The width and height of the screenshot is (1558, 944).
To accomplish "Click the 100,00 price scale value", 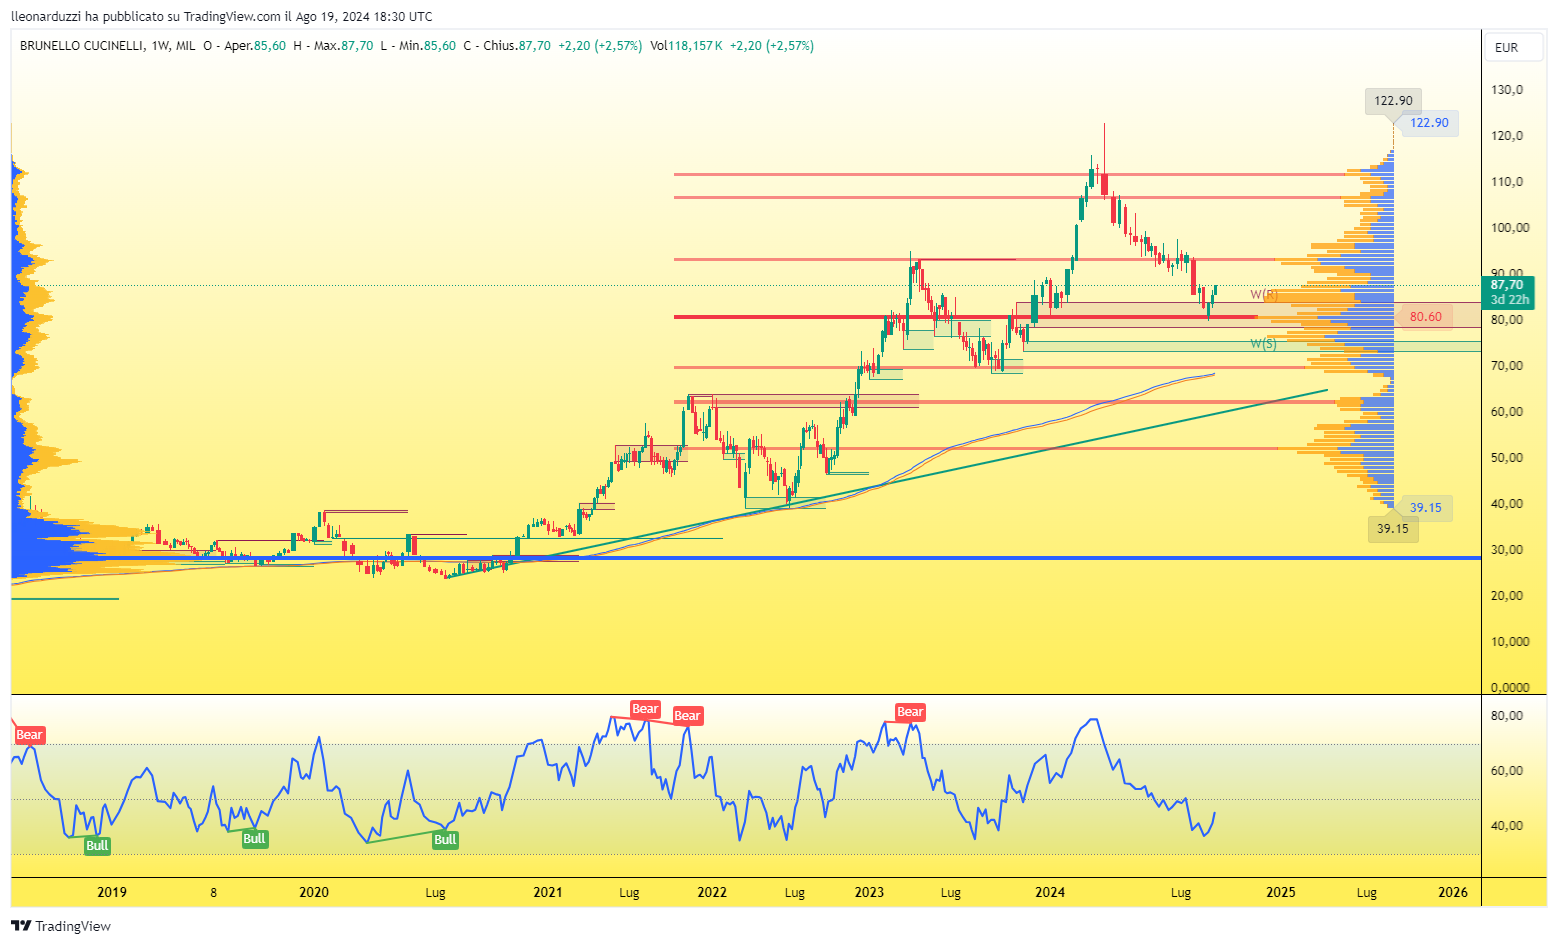I will click(1510, 228).
